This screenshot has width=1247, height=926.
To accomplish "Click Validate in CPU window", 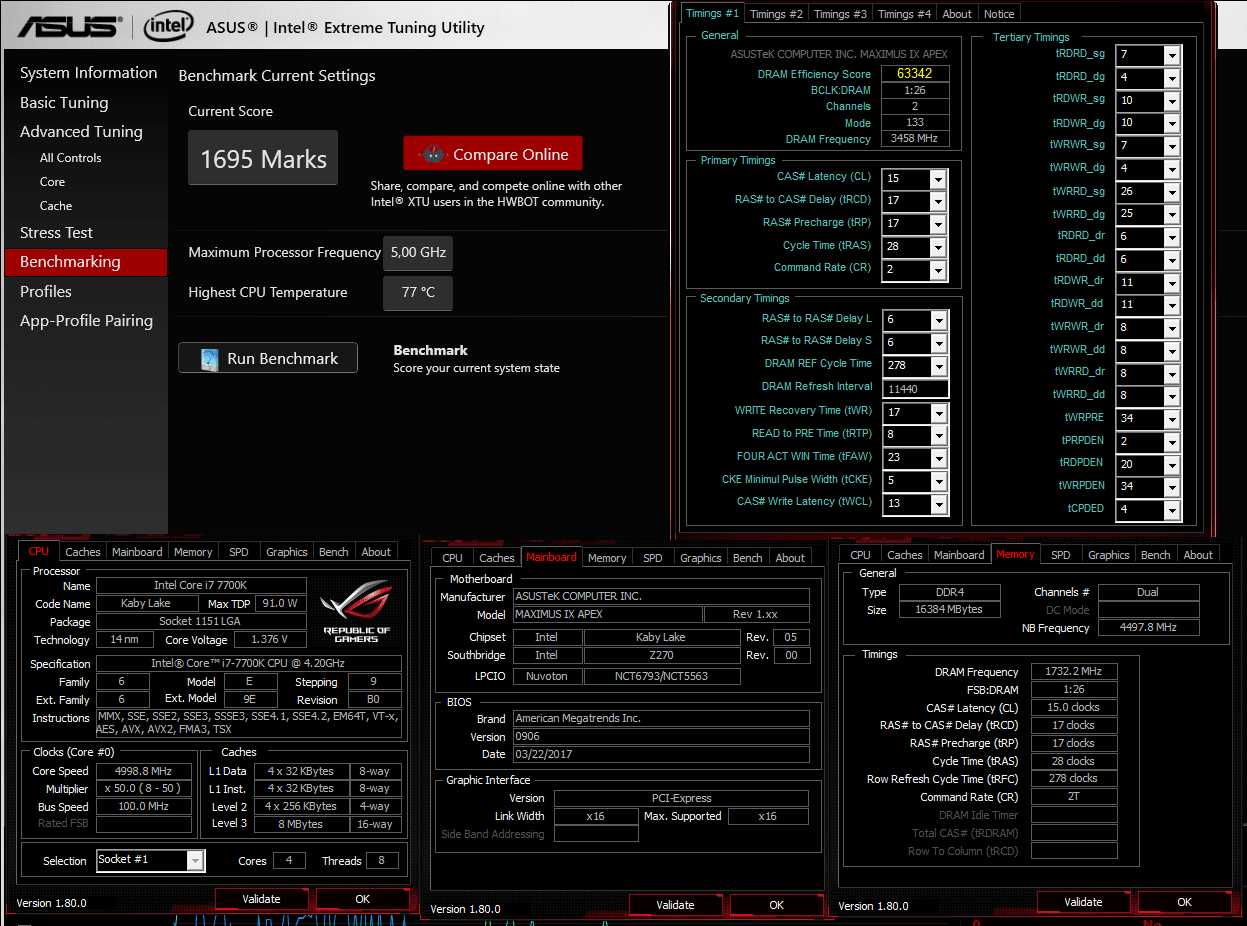I will [262, 899].
